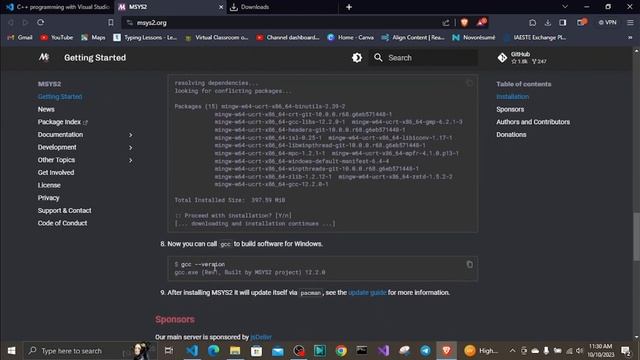Bookmark this page icon
The height and width of the screenshot is (360, 640).
(111, 22)
